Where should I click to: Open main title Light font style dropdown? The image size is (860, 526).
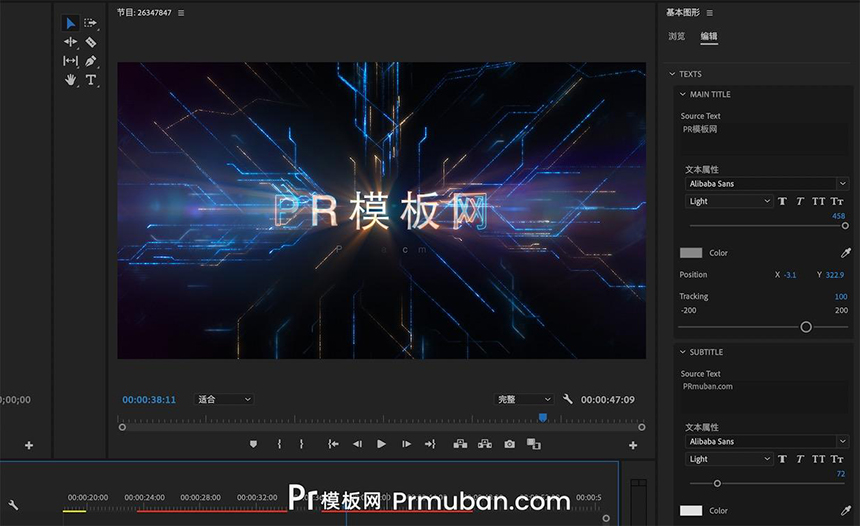pos(729,201)
